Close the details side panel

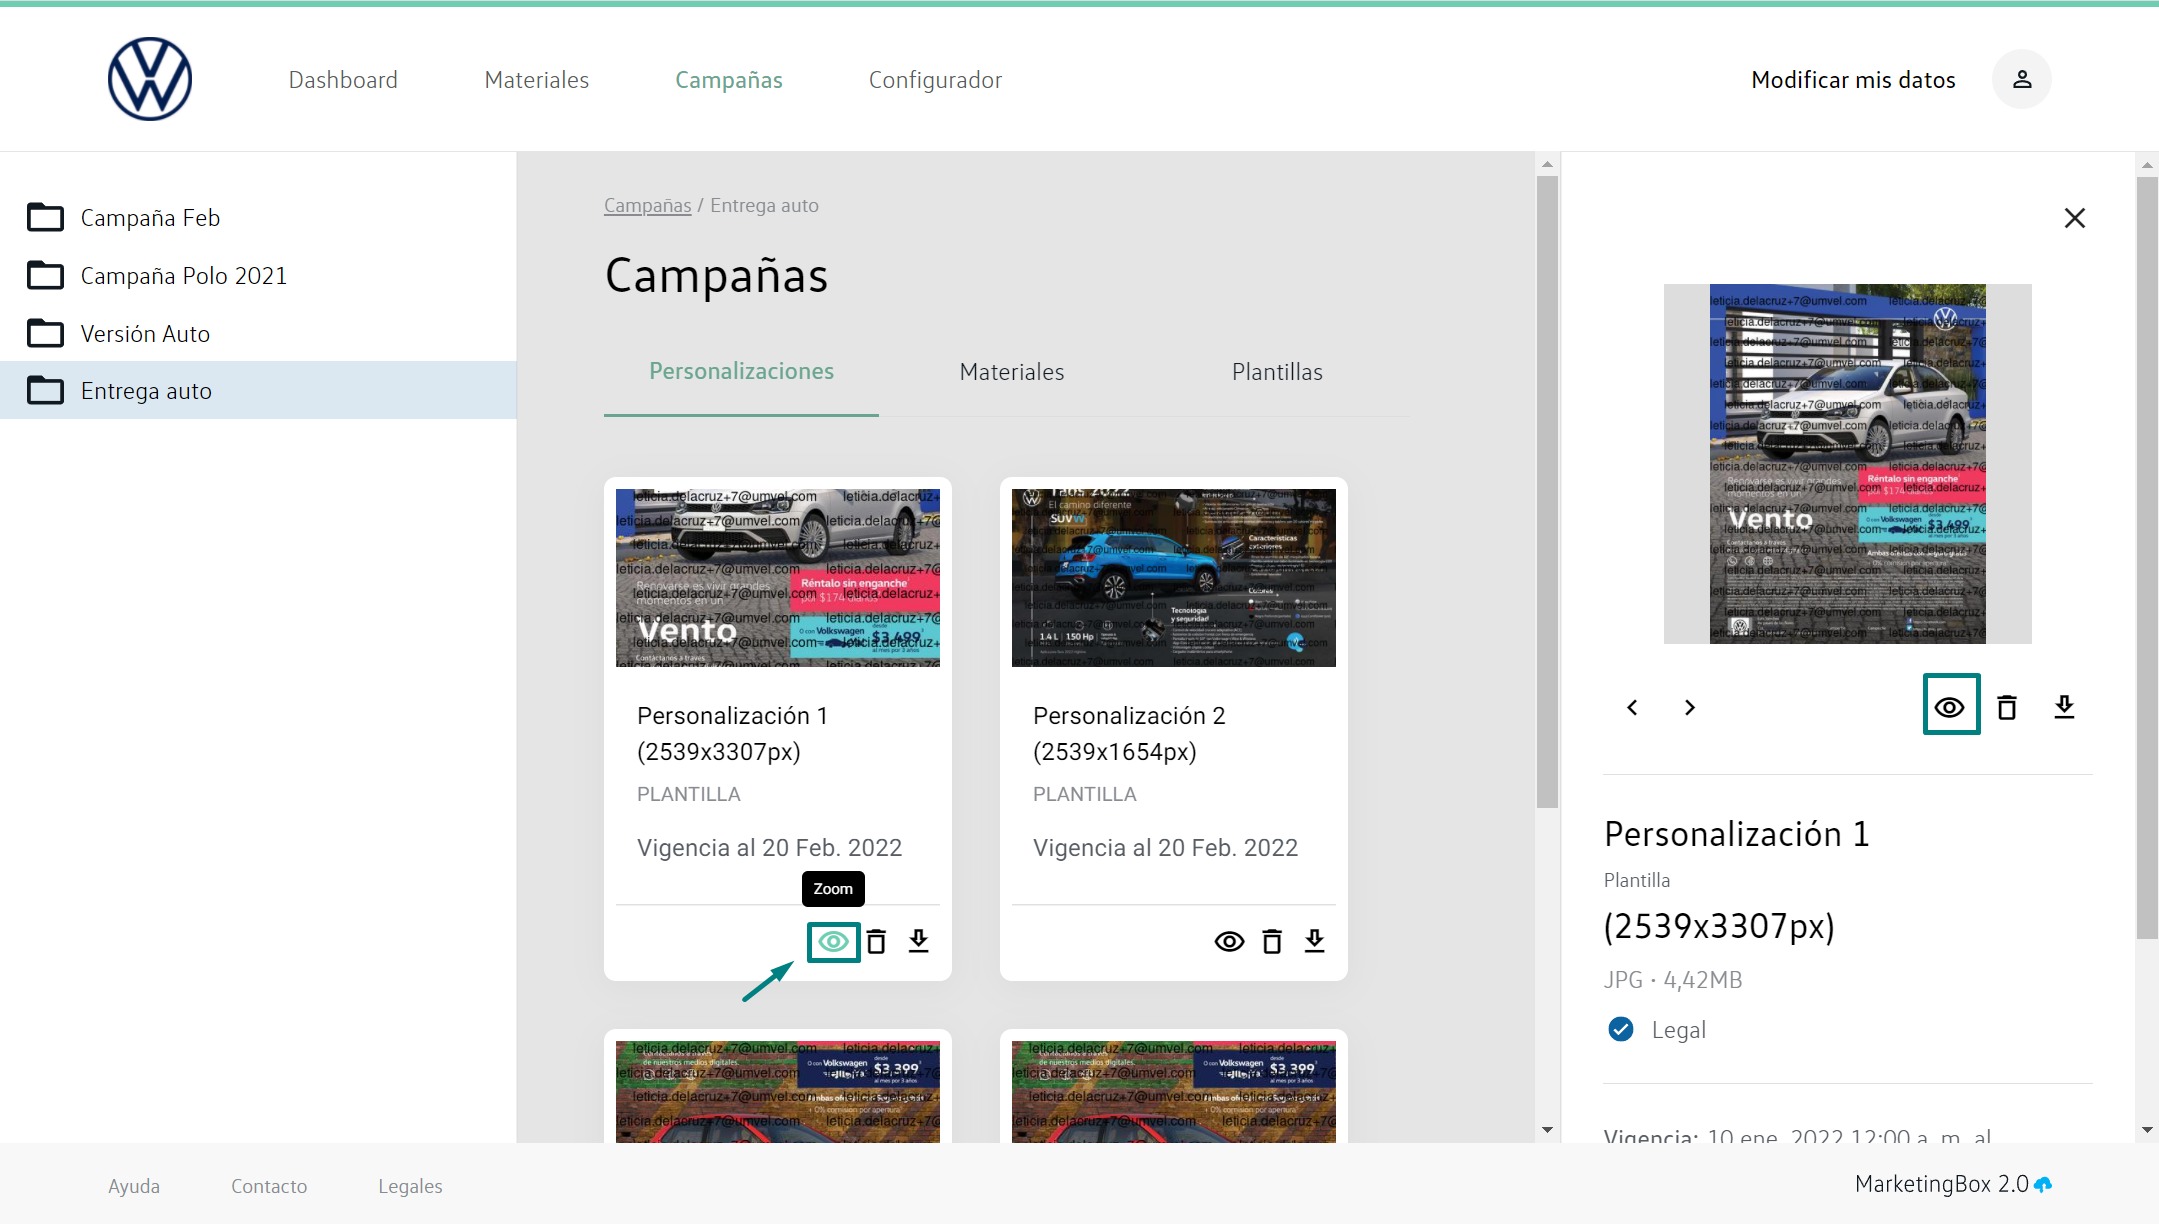(2074, 218)
